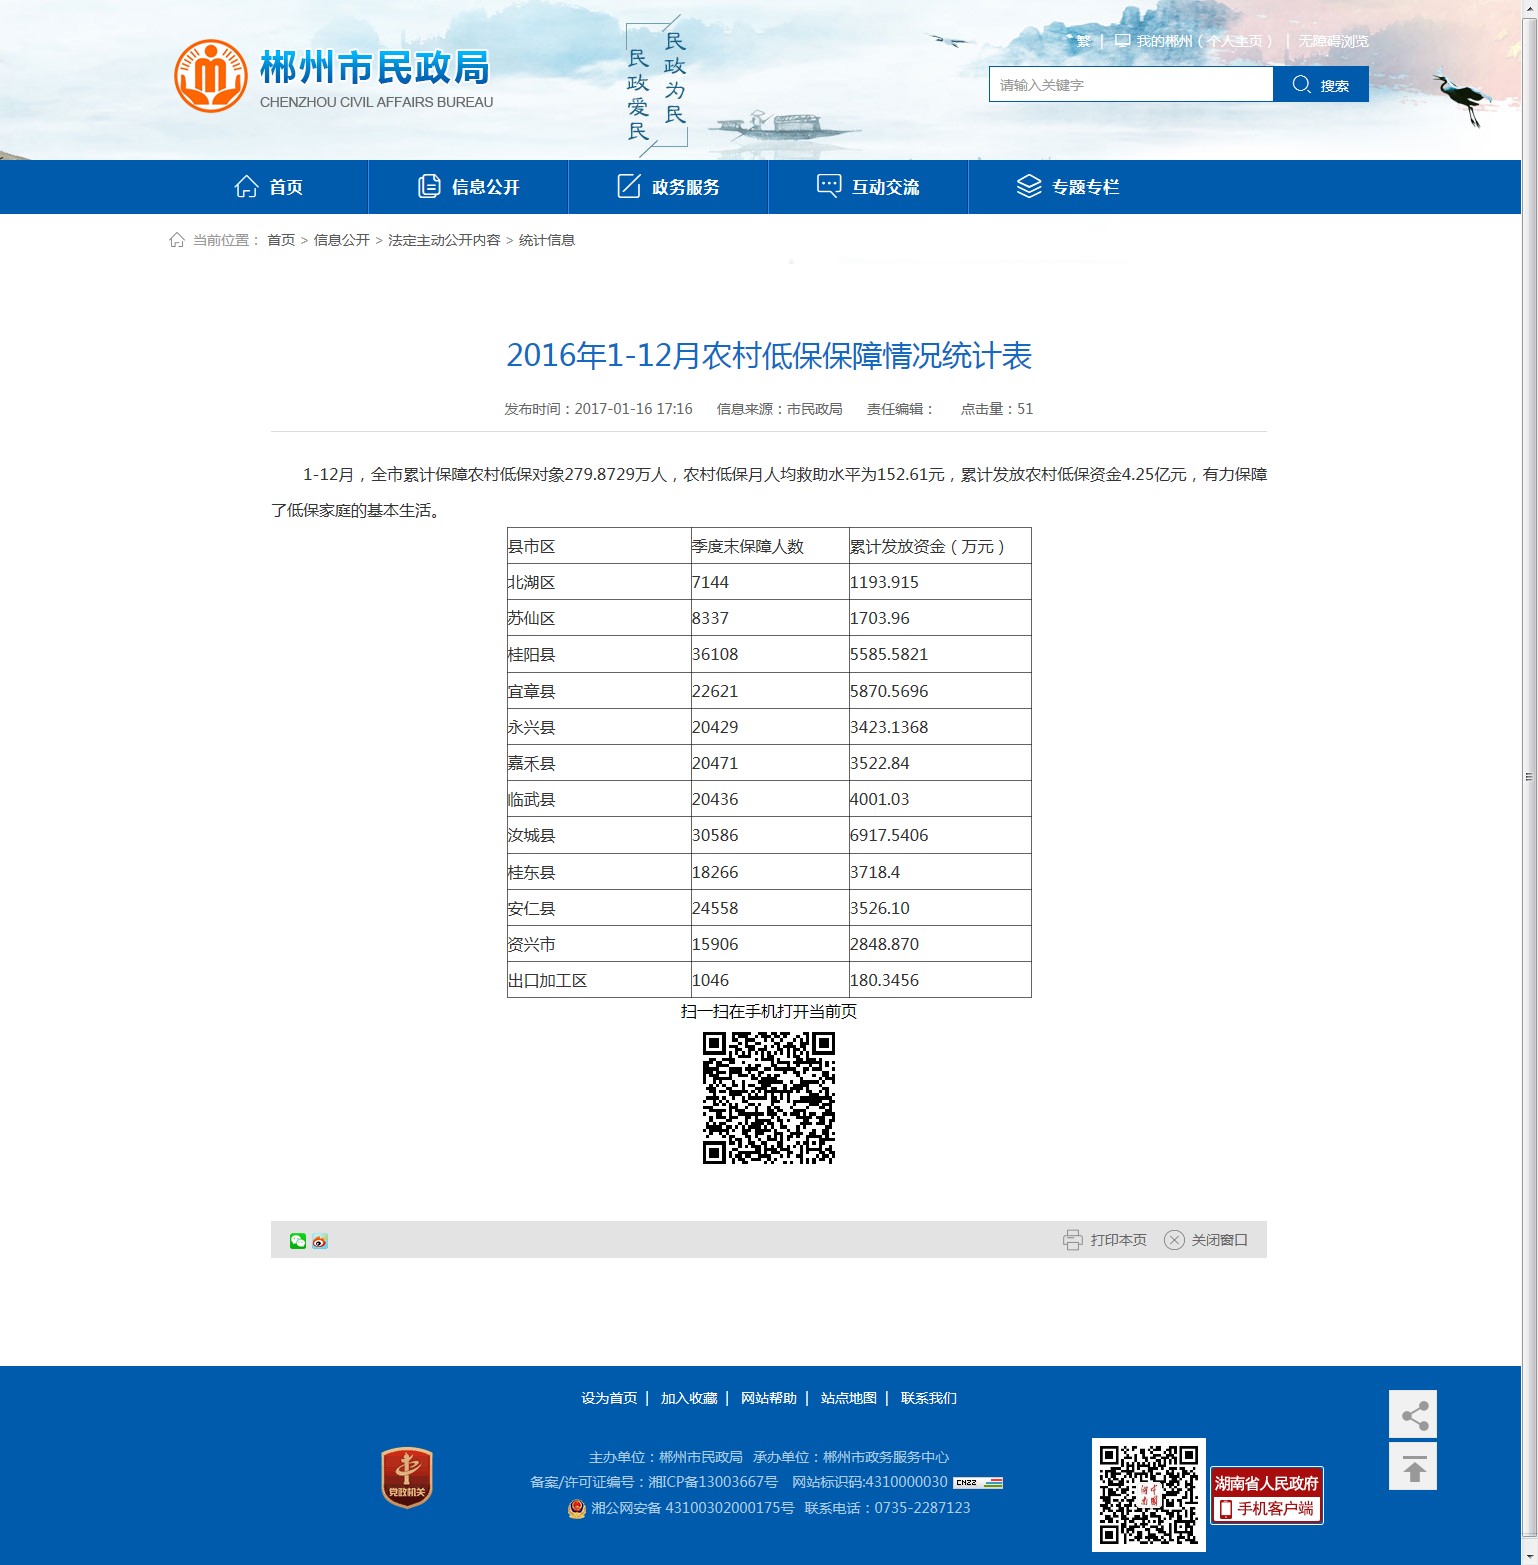Click the 季度末保障人数 column header
1538x1565 pixels.
click(x=770, y=546)
